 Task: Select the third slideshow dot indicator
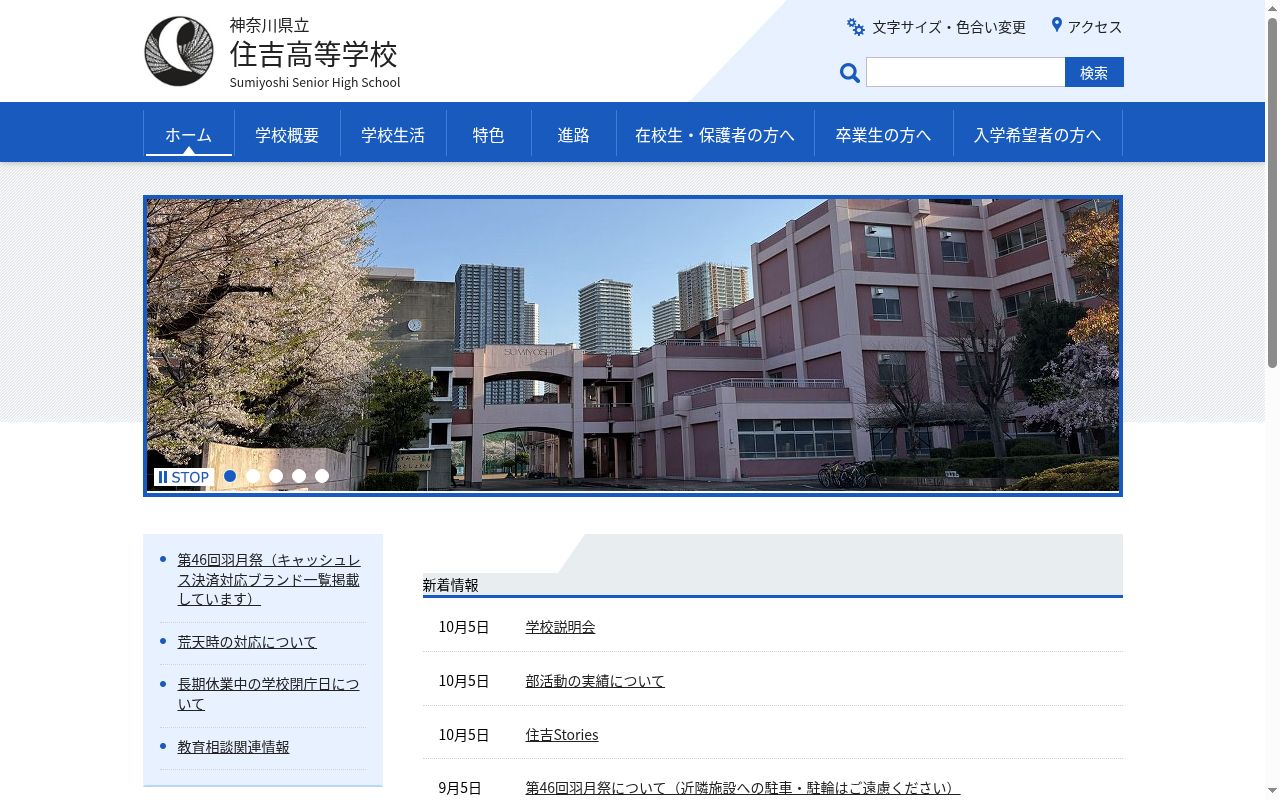pos(276,476)
